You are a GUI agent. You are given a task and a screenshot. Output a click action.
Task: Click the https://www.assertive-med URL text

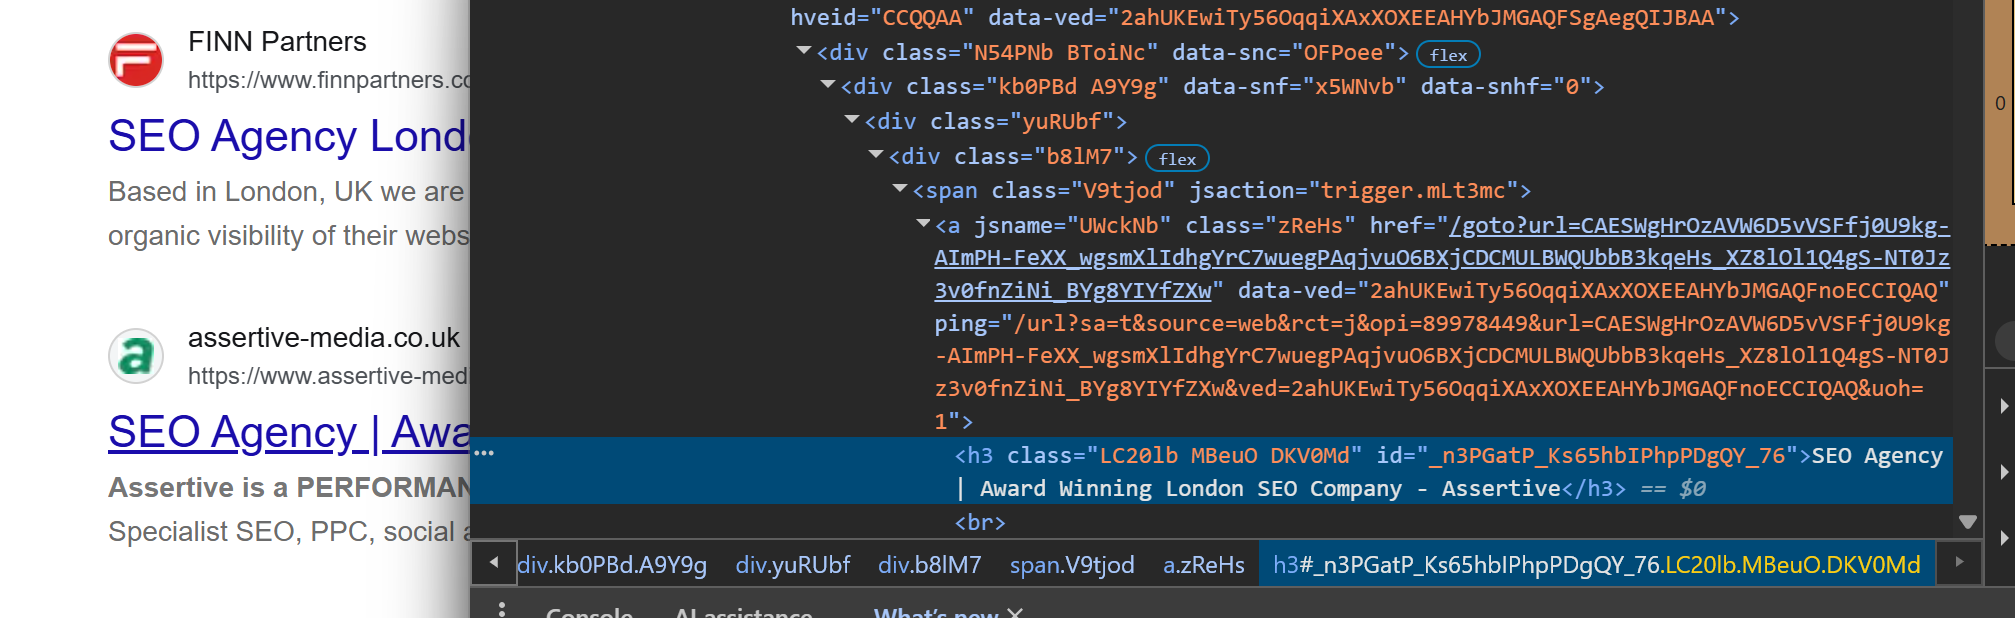click(328, 376)
